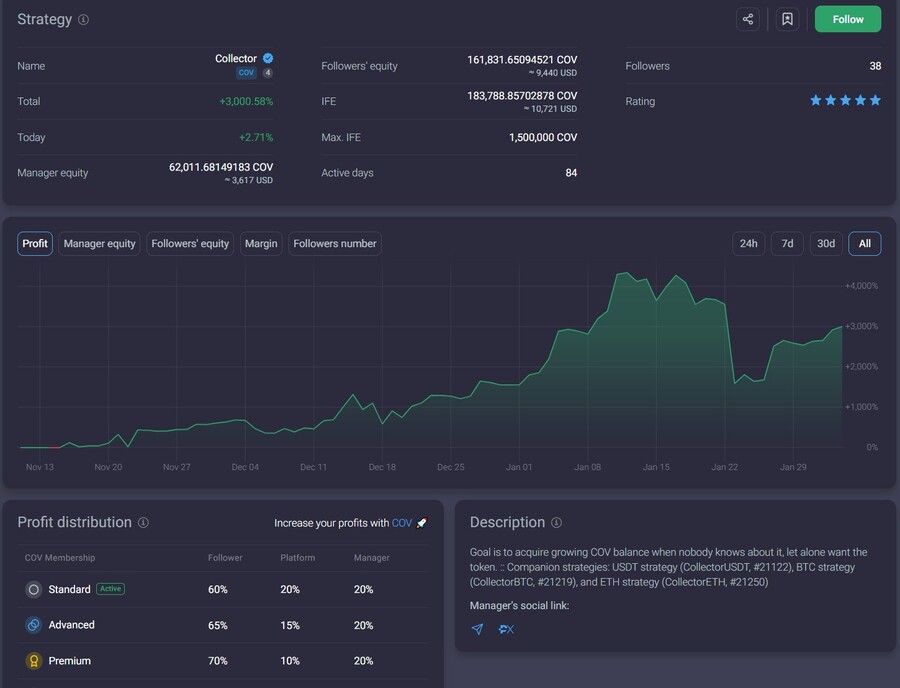This screenshot has height=688, width=900.
Task: Click the info icon next to Strategy heading
Action: [83, 20]
